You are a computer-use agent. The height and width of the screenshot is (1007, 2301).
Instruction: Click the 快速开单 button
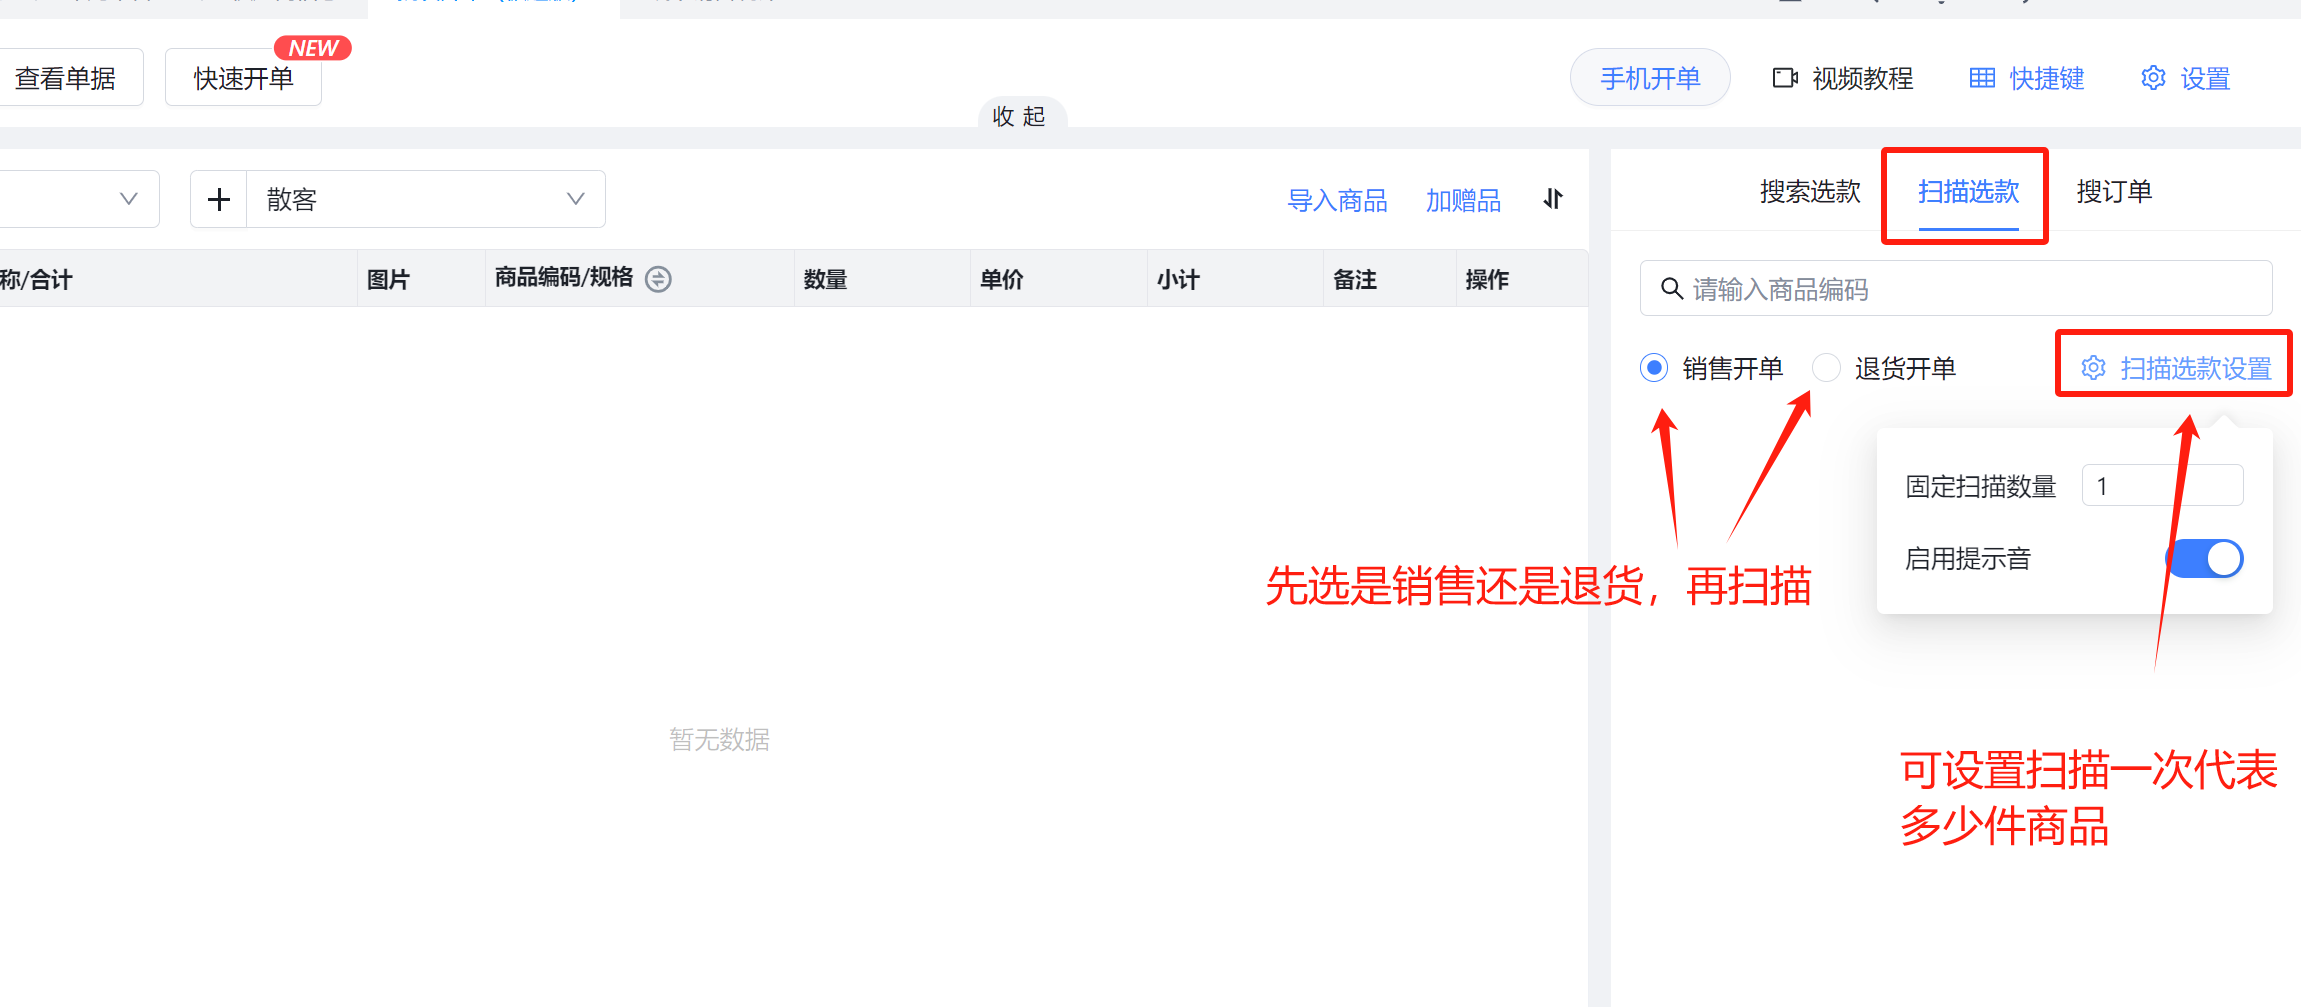[243, 78]
